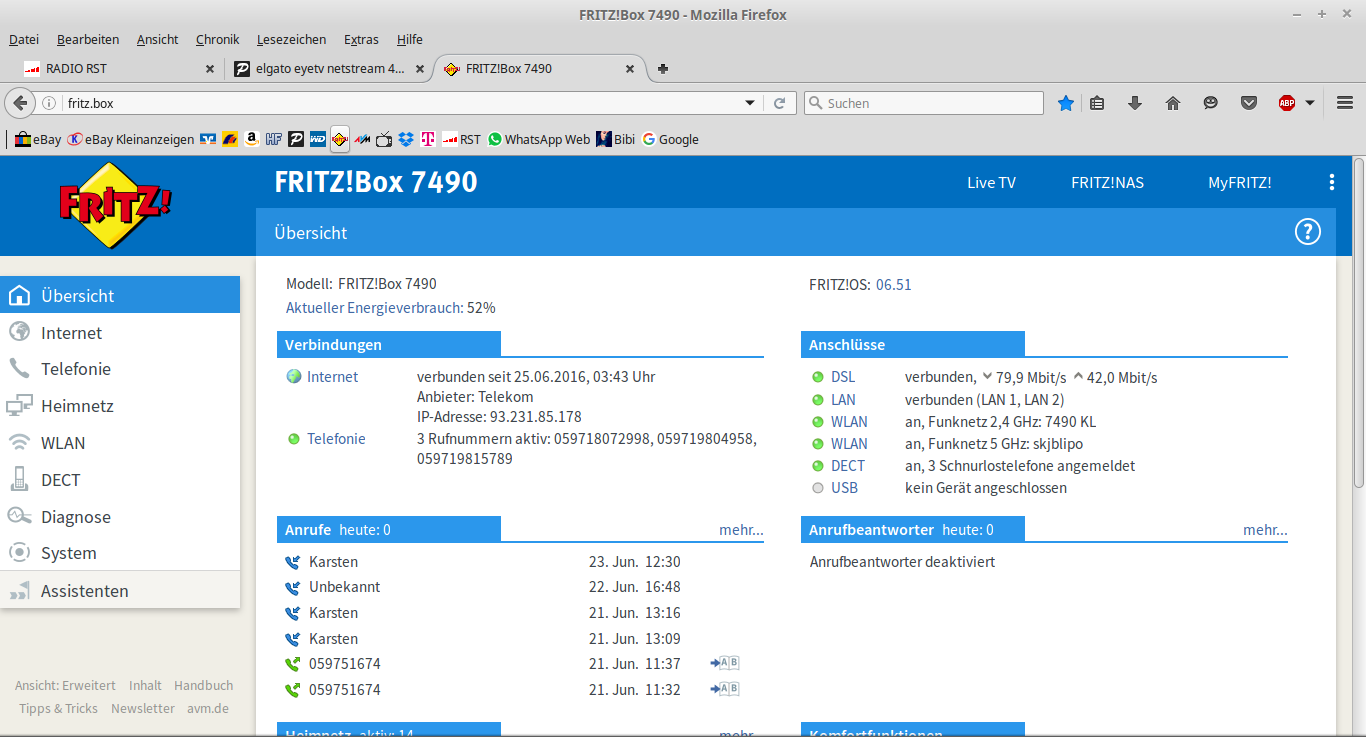This screenshot has height=737, width=1366.
Task: Open the Firefox downloads arrow icon
Action: [x=1135, y=103]
